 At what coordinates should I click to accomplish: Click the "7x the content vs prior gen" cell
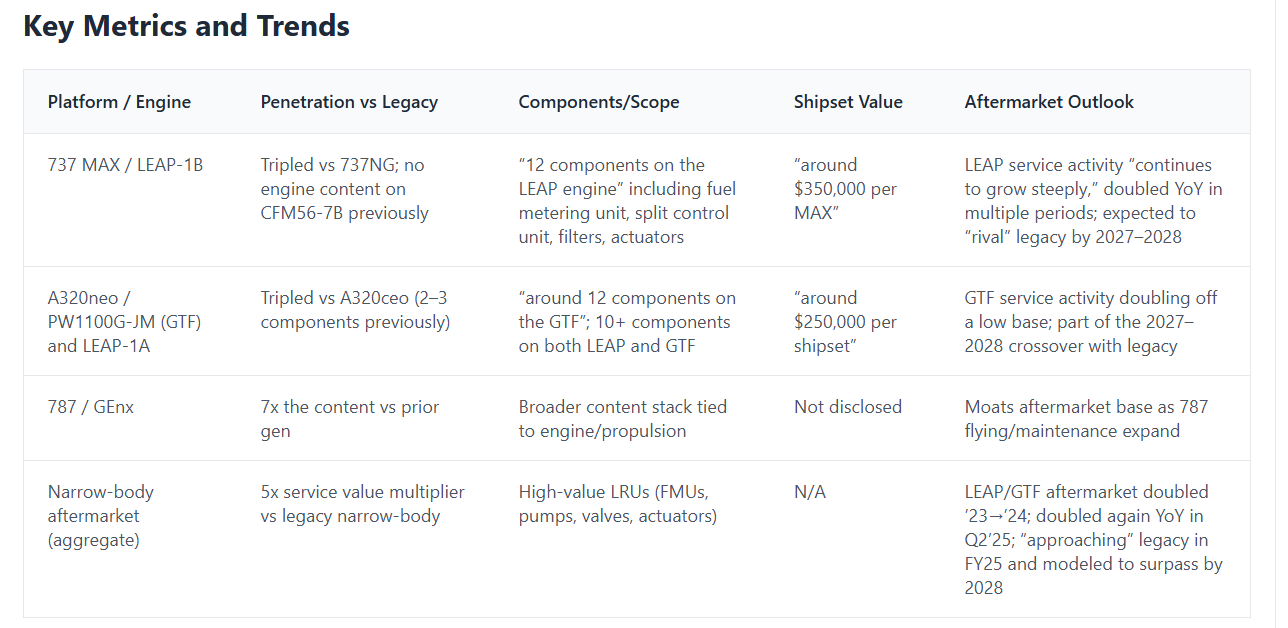pos(349,419)
